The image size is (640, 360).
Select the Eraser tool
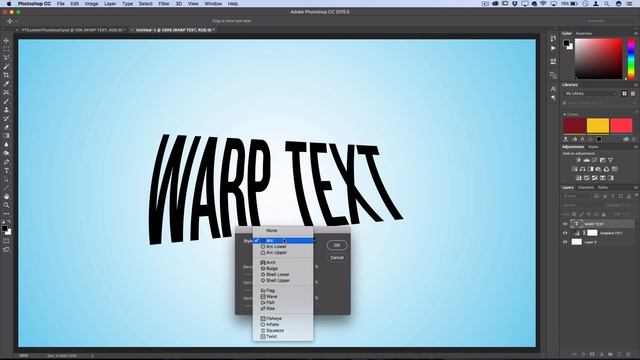click(x=6, y=127)
